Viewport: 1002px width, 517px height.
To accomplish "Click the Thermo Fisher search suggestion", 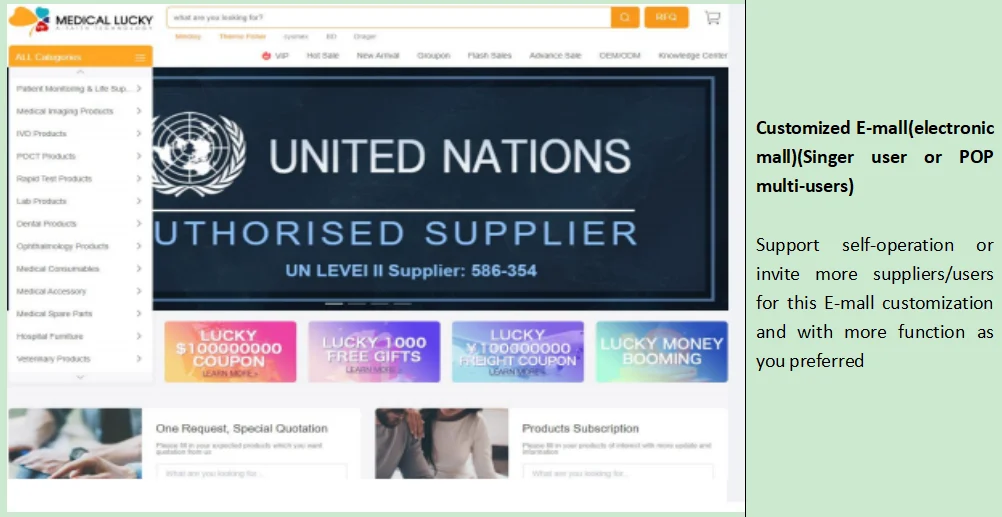I will (242, 36).
